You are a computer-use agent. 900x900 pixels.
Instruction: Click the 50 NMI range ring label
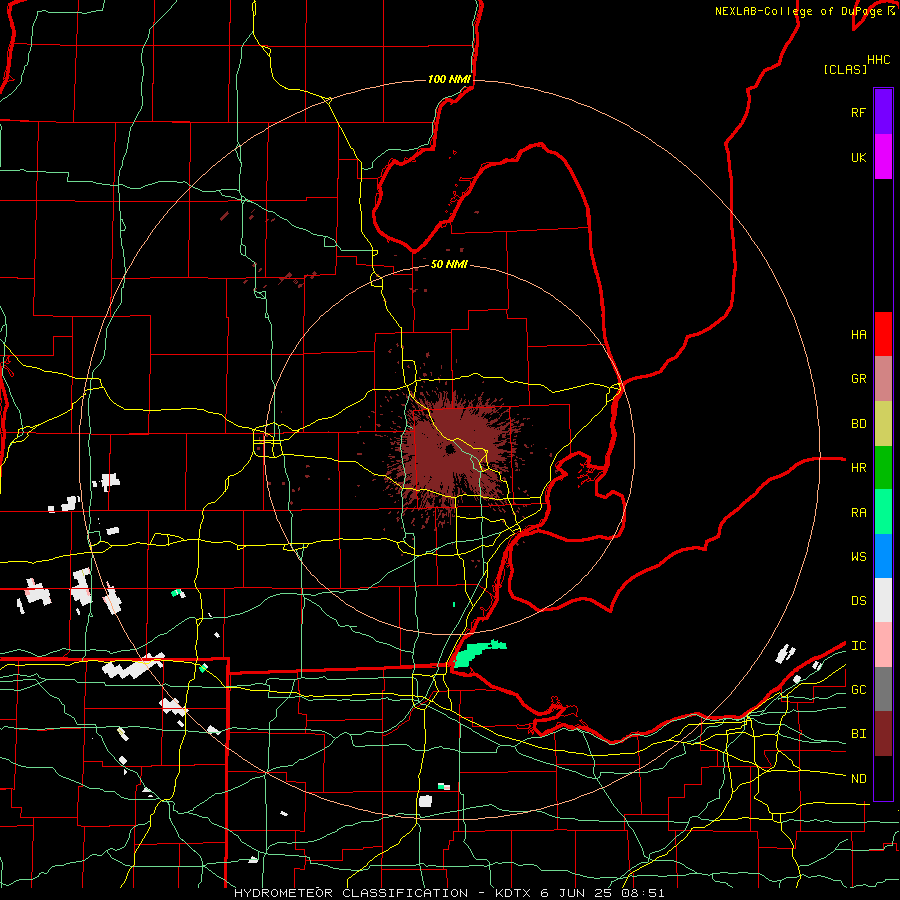click(449, 264)
